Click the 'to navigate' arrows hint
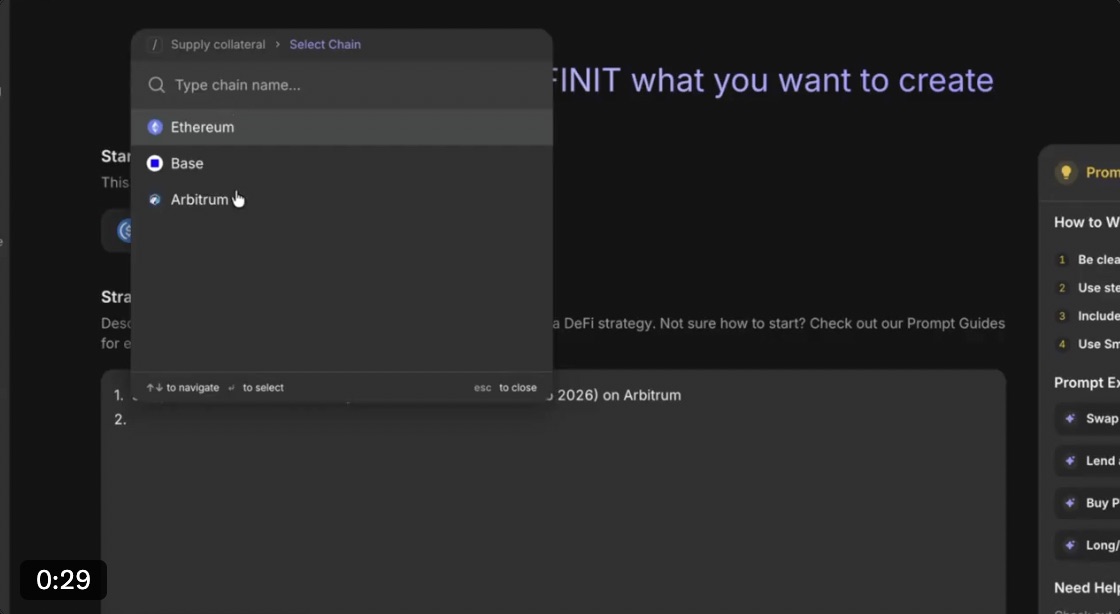This screenshot has height=614, width=1120. point(182,388)
